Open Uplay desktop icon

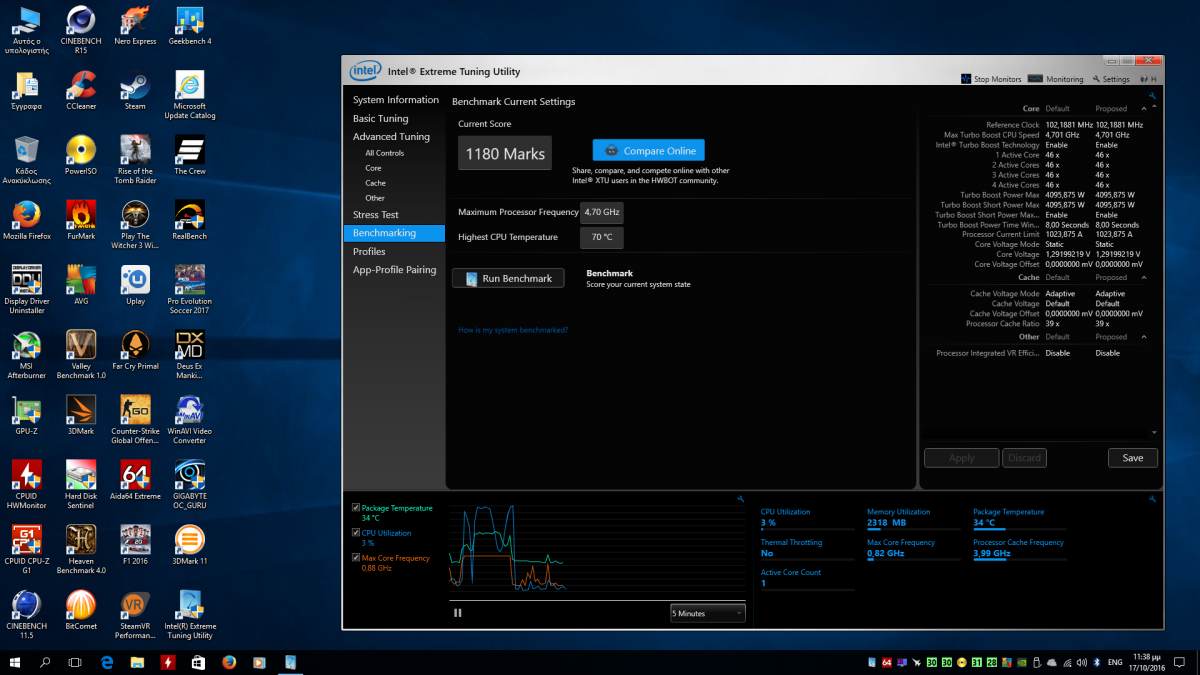[x=135, y=285]
